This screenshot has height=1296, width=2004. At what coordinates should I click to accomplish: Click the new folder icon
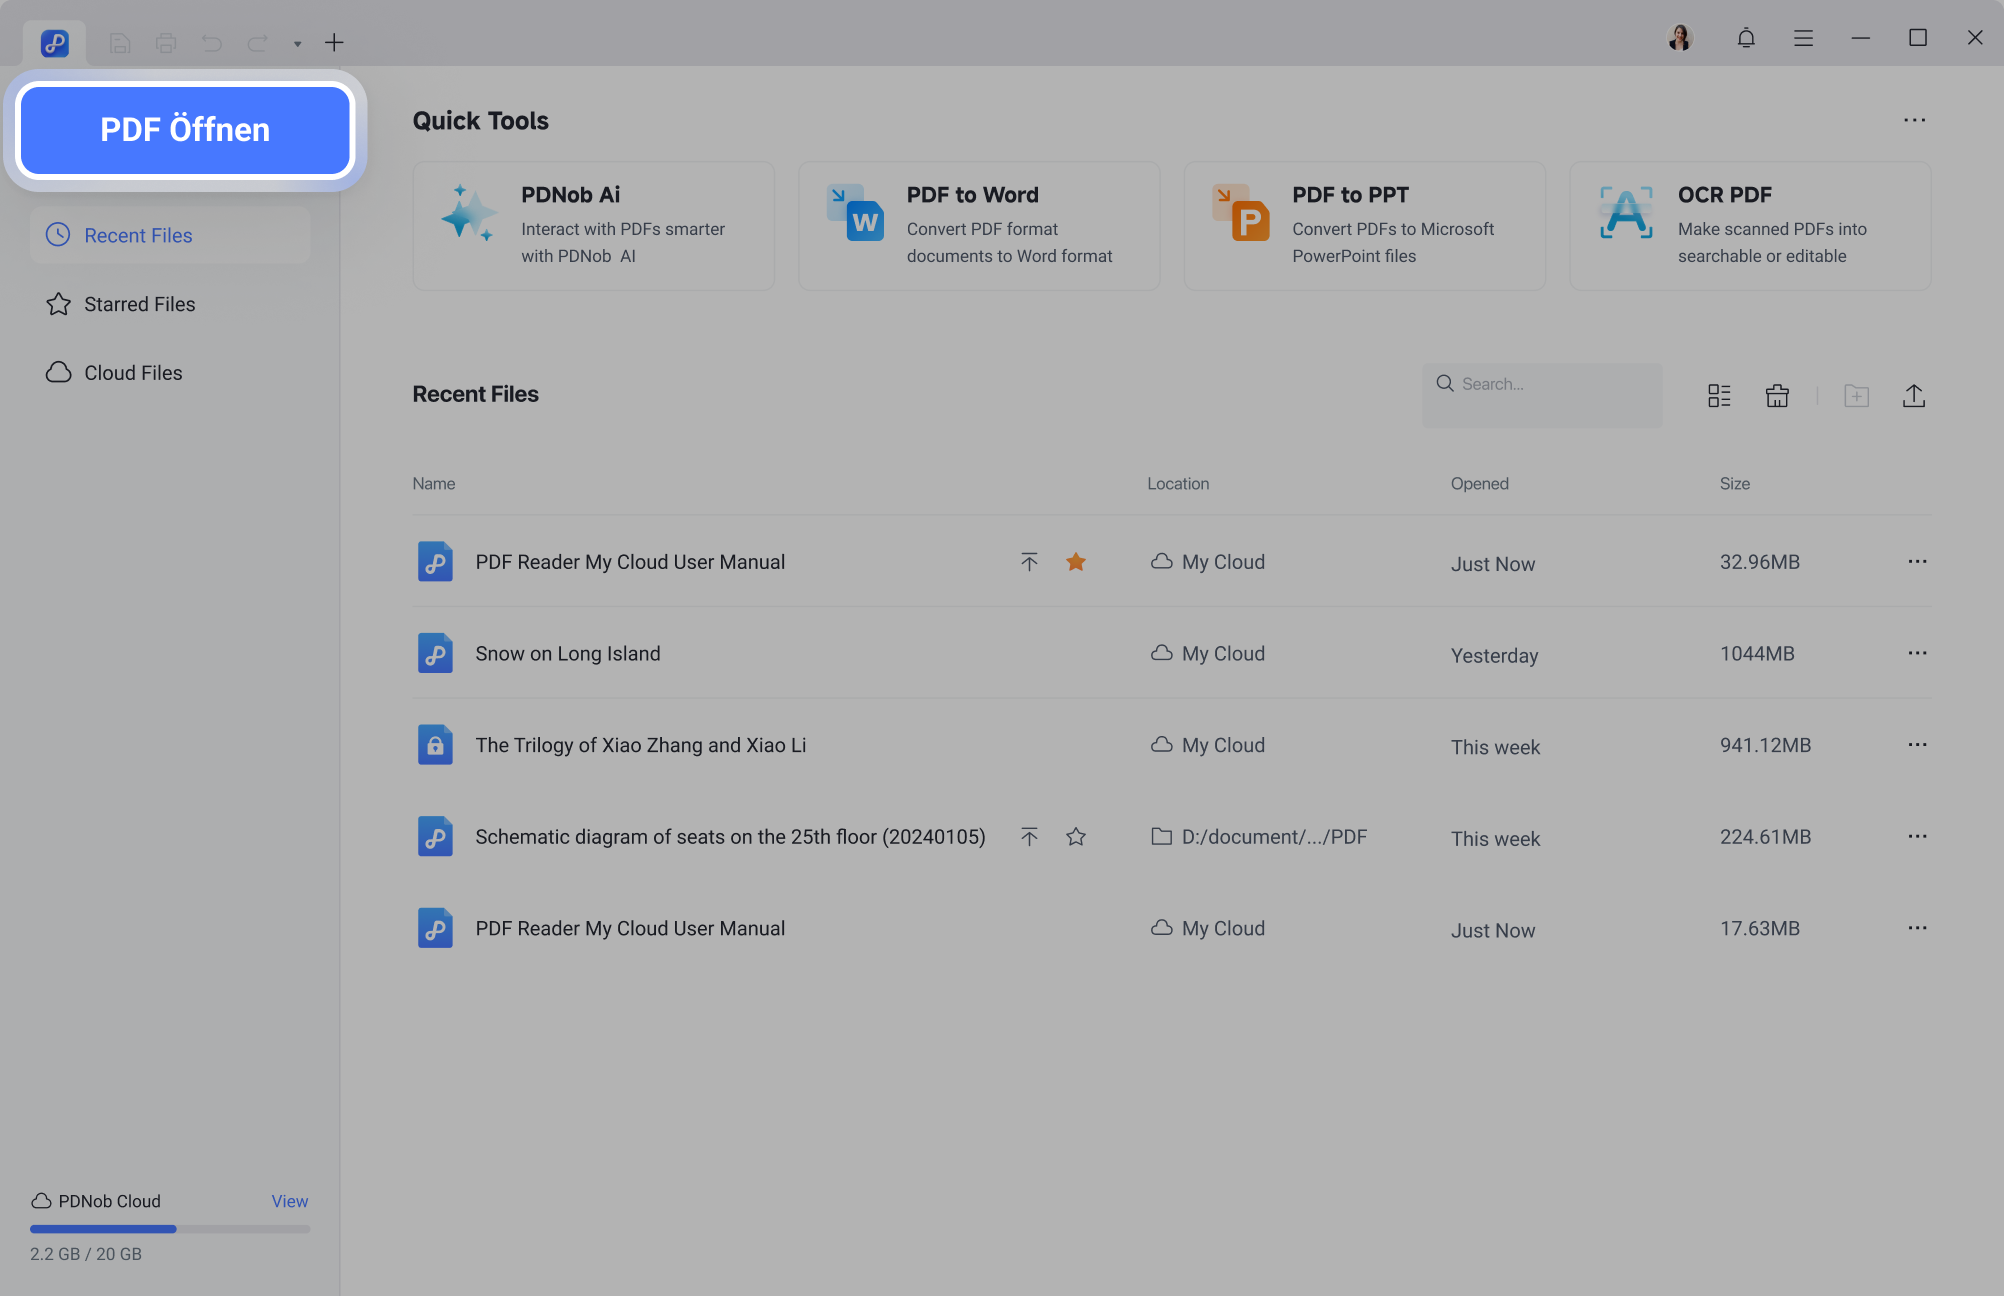tap(1856, 396)
